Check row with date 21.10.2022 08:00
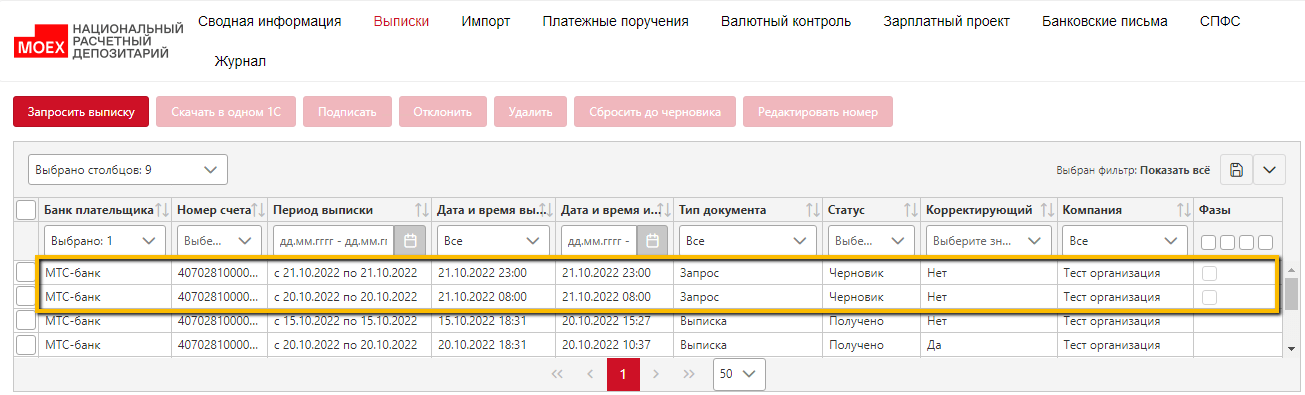The height and width of the screenshot is (395, 1305). (x=27, y=297)
